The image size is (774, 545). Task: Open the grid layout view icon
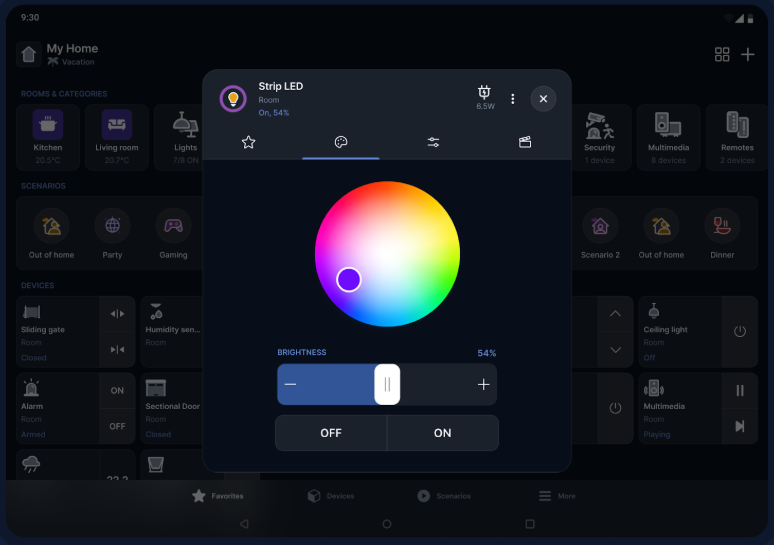[x=722, y=54]
